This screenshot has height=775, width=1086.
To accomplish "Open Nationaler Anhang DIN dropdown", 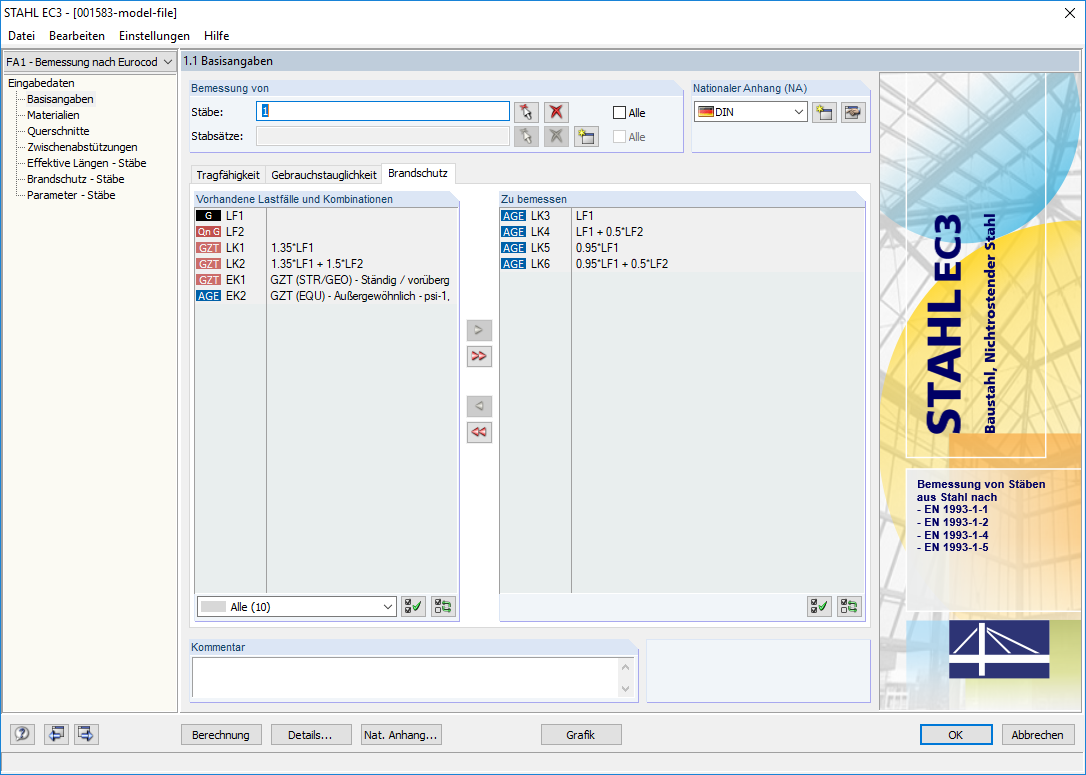I will click(799, 112).
